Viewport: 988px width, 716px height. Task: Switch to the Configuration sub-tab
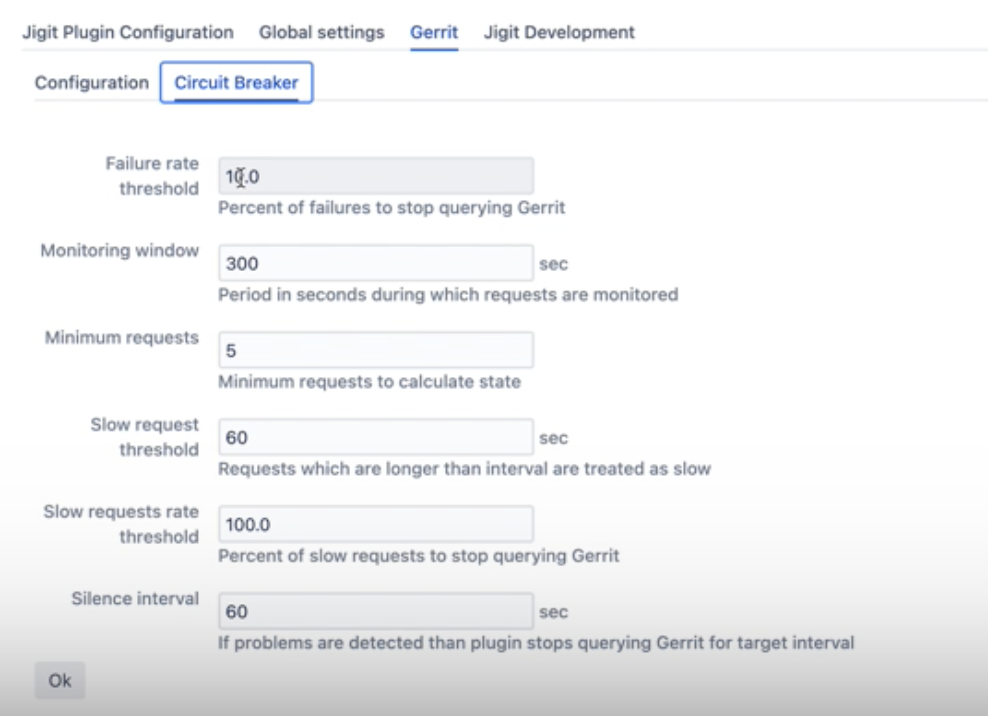pyautogui.click(x=91, y=83)
